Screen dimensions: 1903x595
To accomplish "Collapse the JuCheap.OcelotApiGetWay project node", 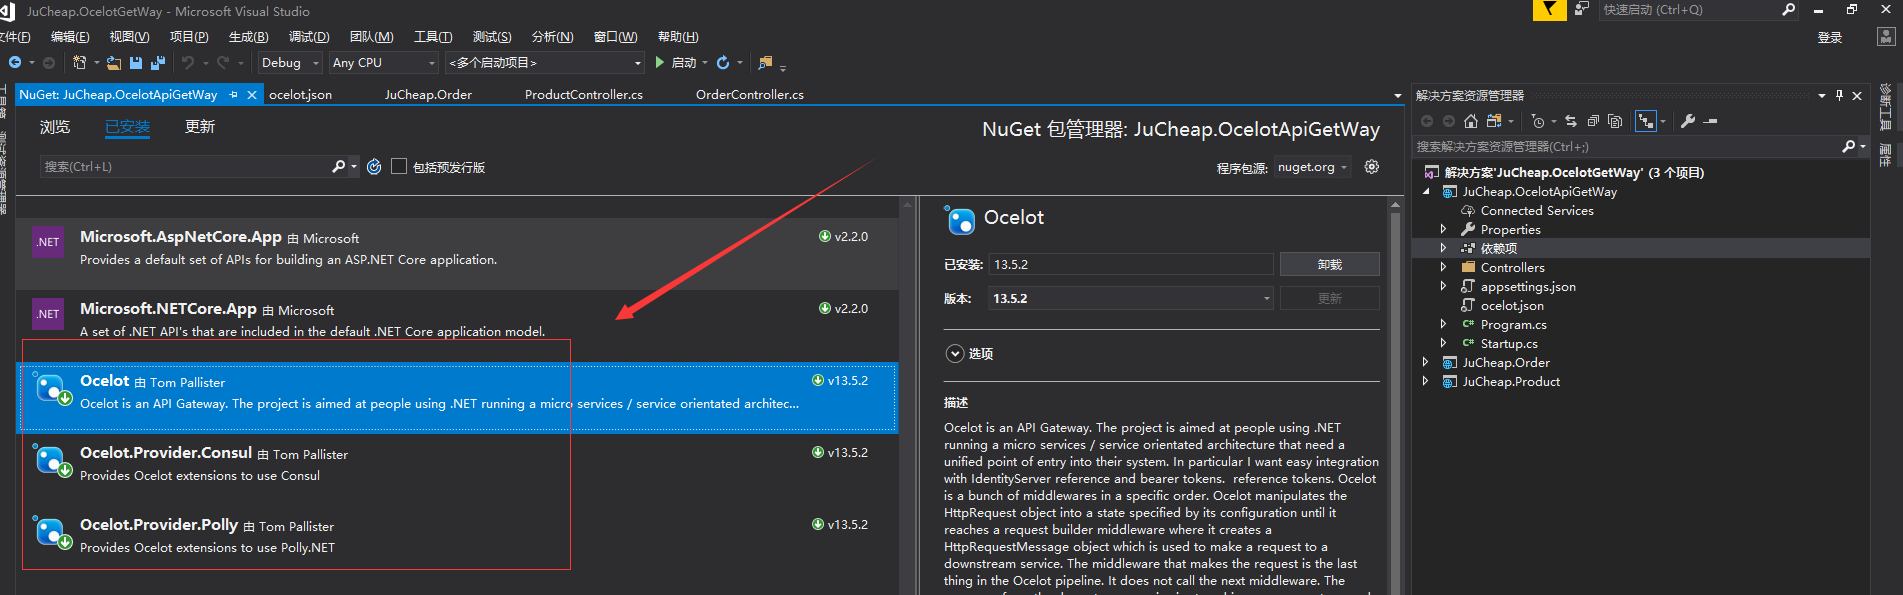I will click(x=1426, y=192).
